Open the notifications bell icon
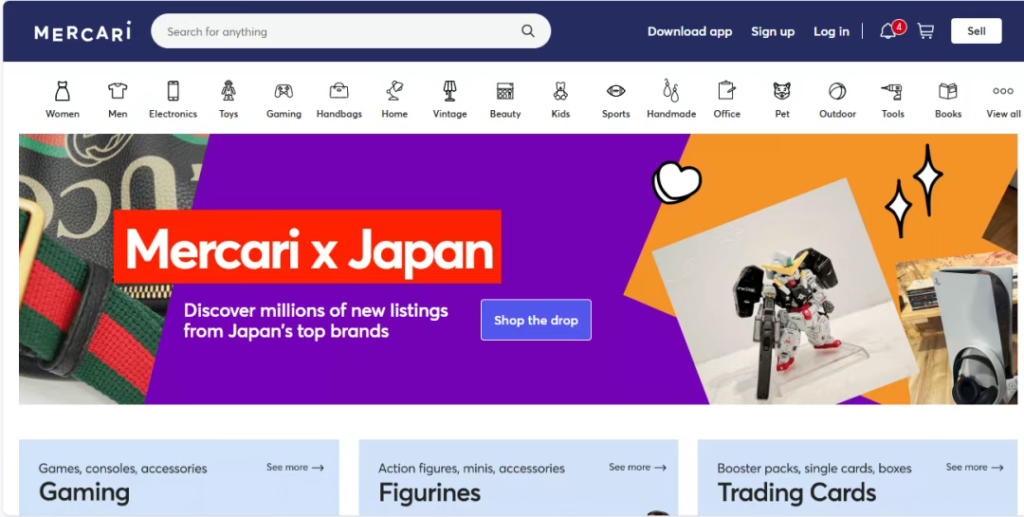1024x517 pixels. pos(888,31)
